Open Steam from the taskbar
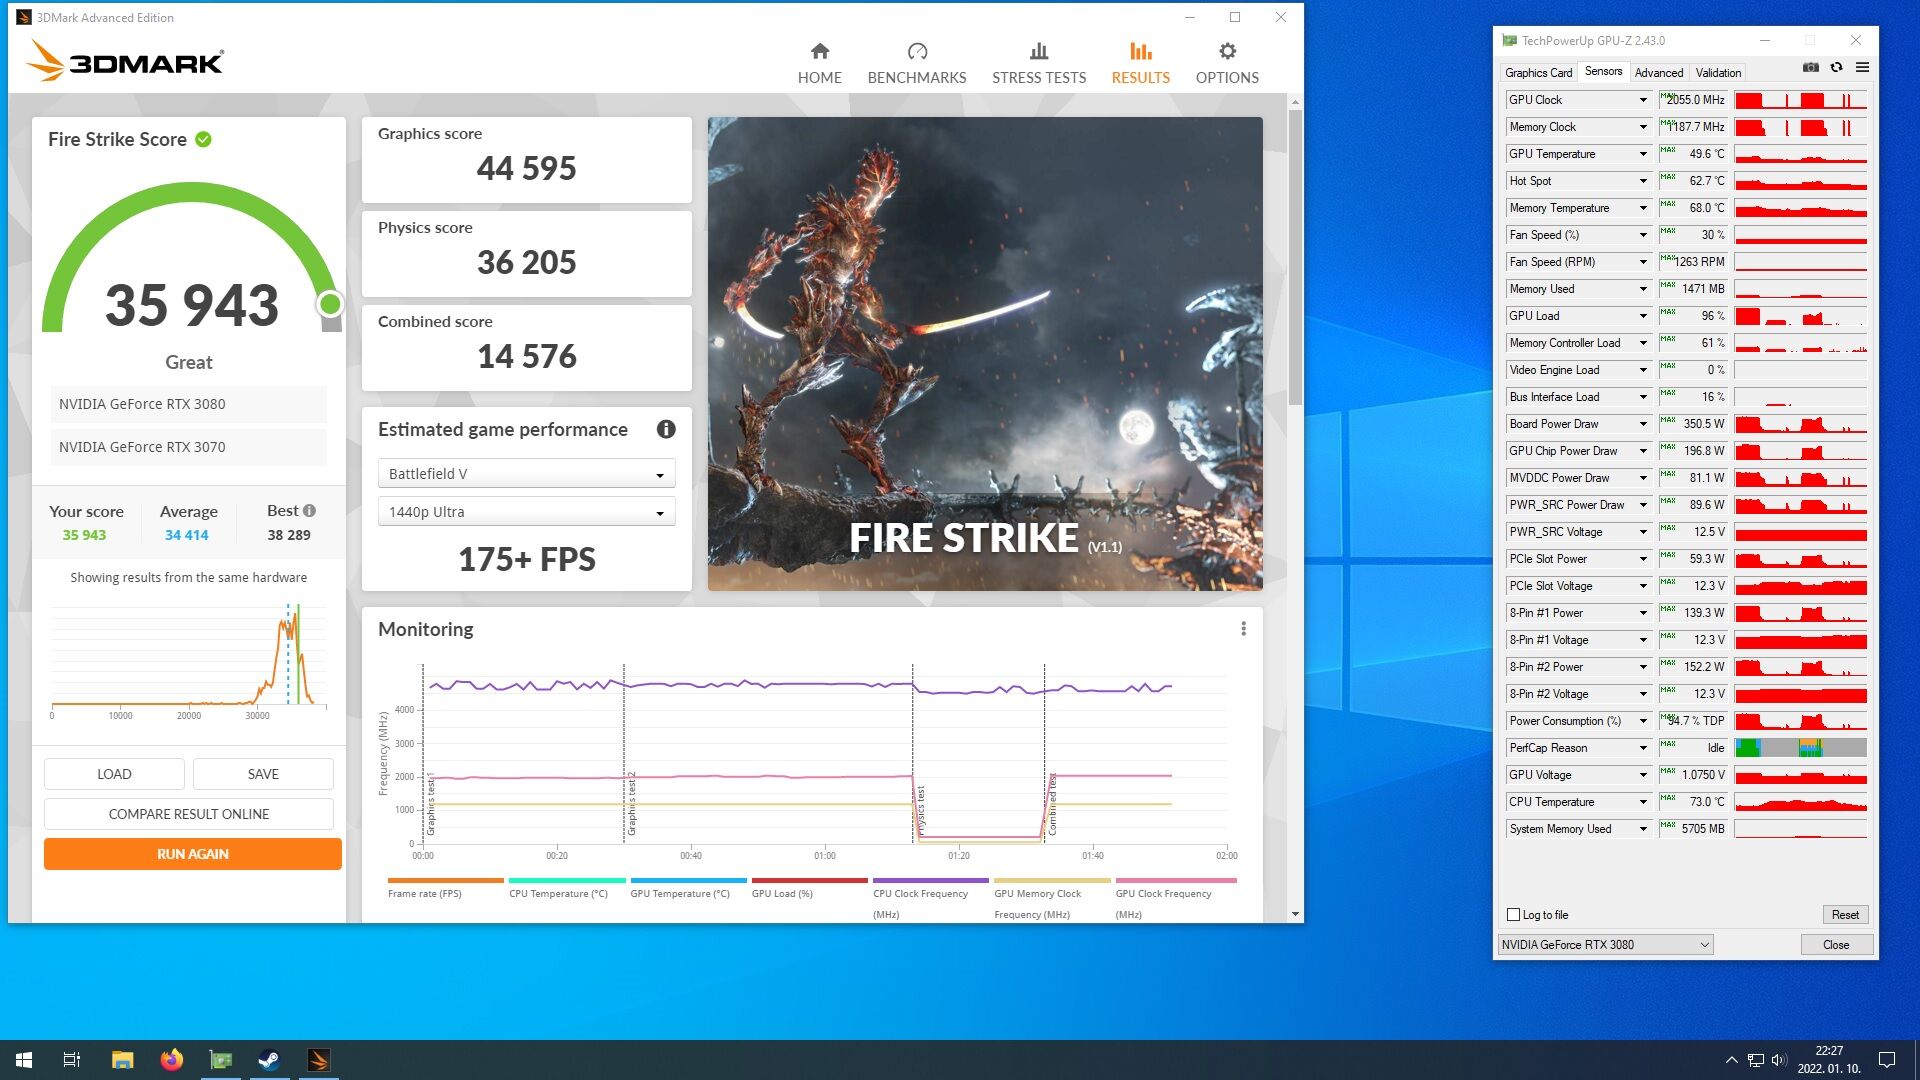This screenshot has height=1080, width=1920. [269, 1060]
